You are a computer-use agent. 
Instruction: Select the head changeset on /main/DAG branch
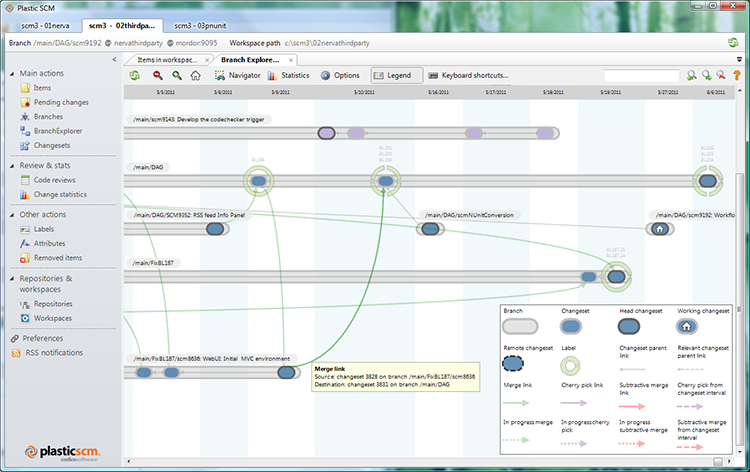pyautogui.click(x=708, y=181)
